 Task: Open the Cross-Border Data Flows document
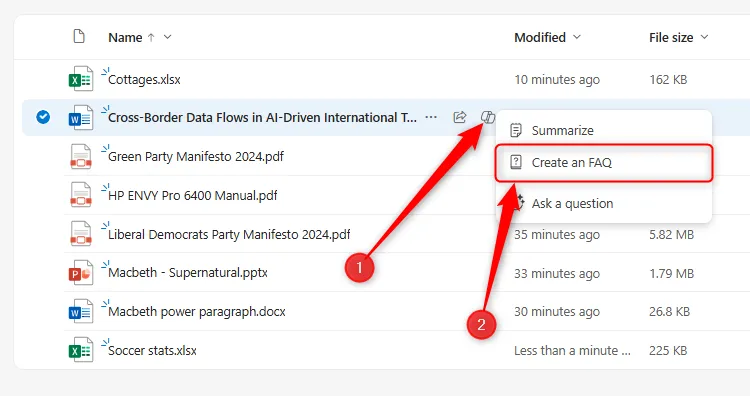(262, 118)
